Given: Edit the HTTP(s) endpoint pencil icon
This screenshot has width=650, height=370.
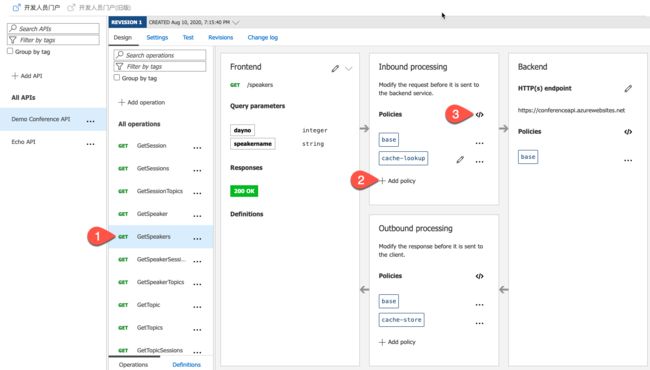Looking at the screenshot, I should click(628, 88).
